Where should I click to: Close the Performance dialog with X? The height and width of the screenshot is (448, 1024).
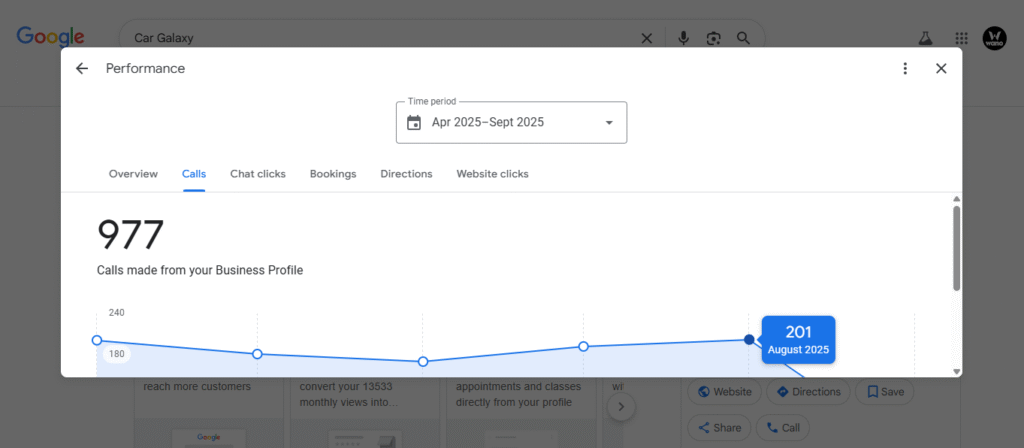940,68
